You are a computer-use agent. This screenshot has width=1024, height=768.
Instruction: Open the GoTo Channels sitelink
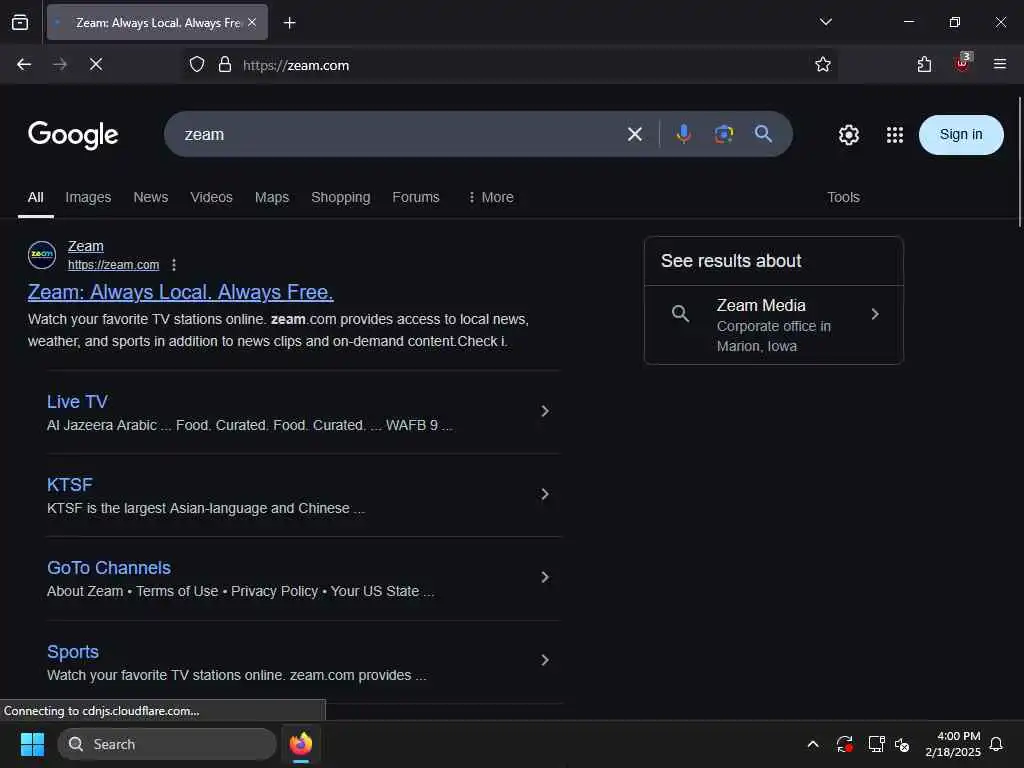[x=109, y=568]
